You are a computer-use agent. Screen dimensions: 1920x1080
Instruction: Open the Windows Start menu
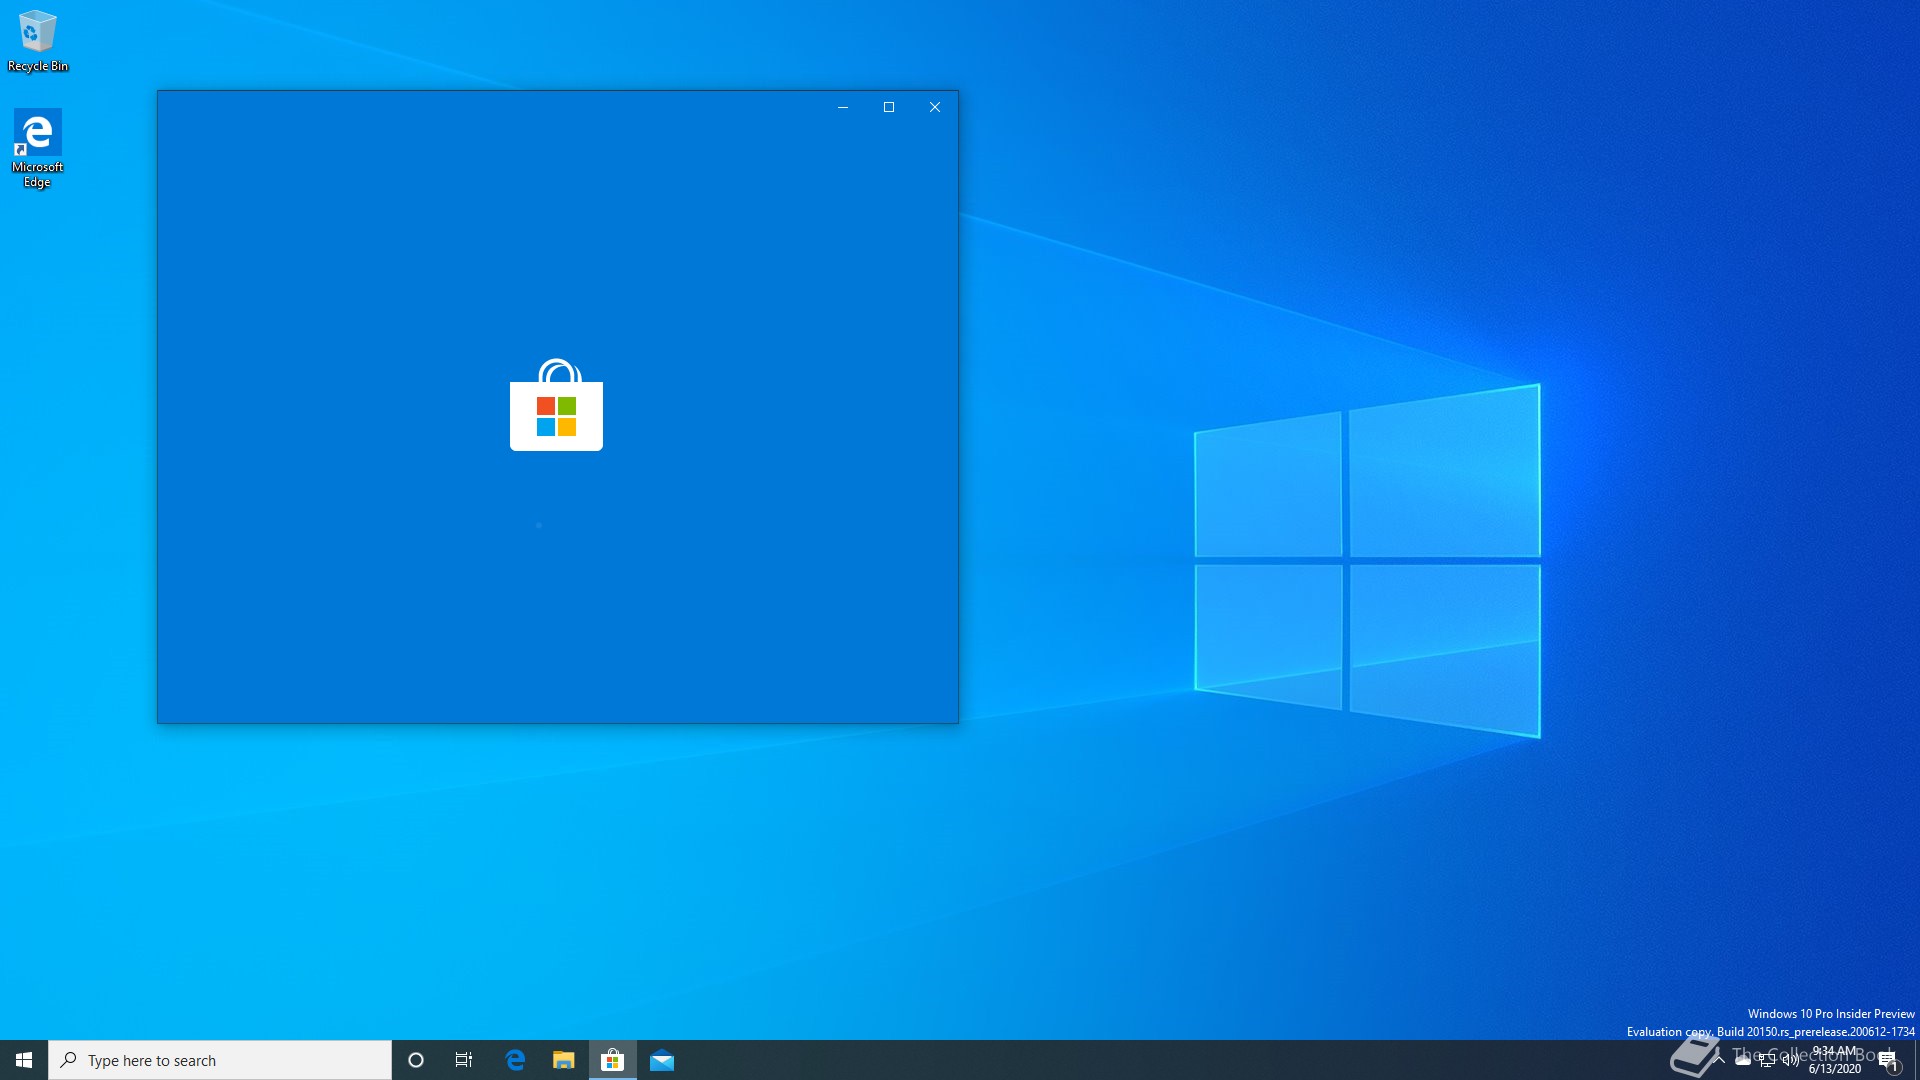coord(24,1060)
